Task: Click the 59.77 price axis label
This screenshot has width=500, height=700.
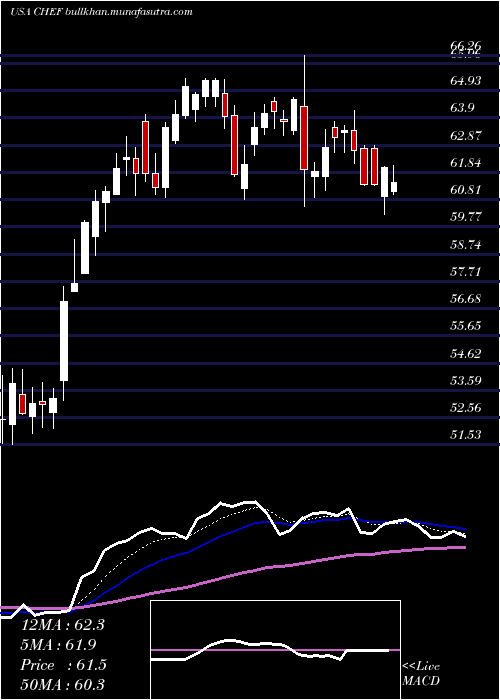Action: pyautogui.click(x=466, y=217)
